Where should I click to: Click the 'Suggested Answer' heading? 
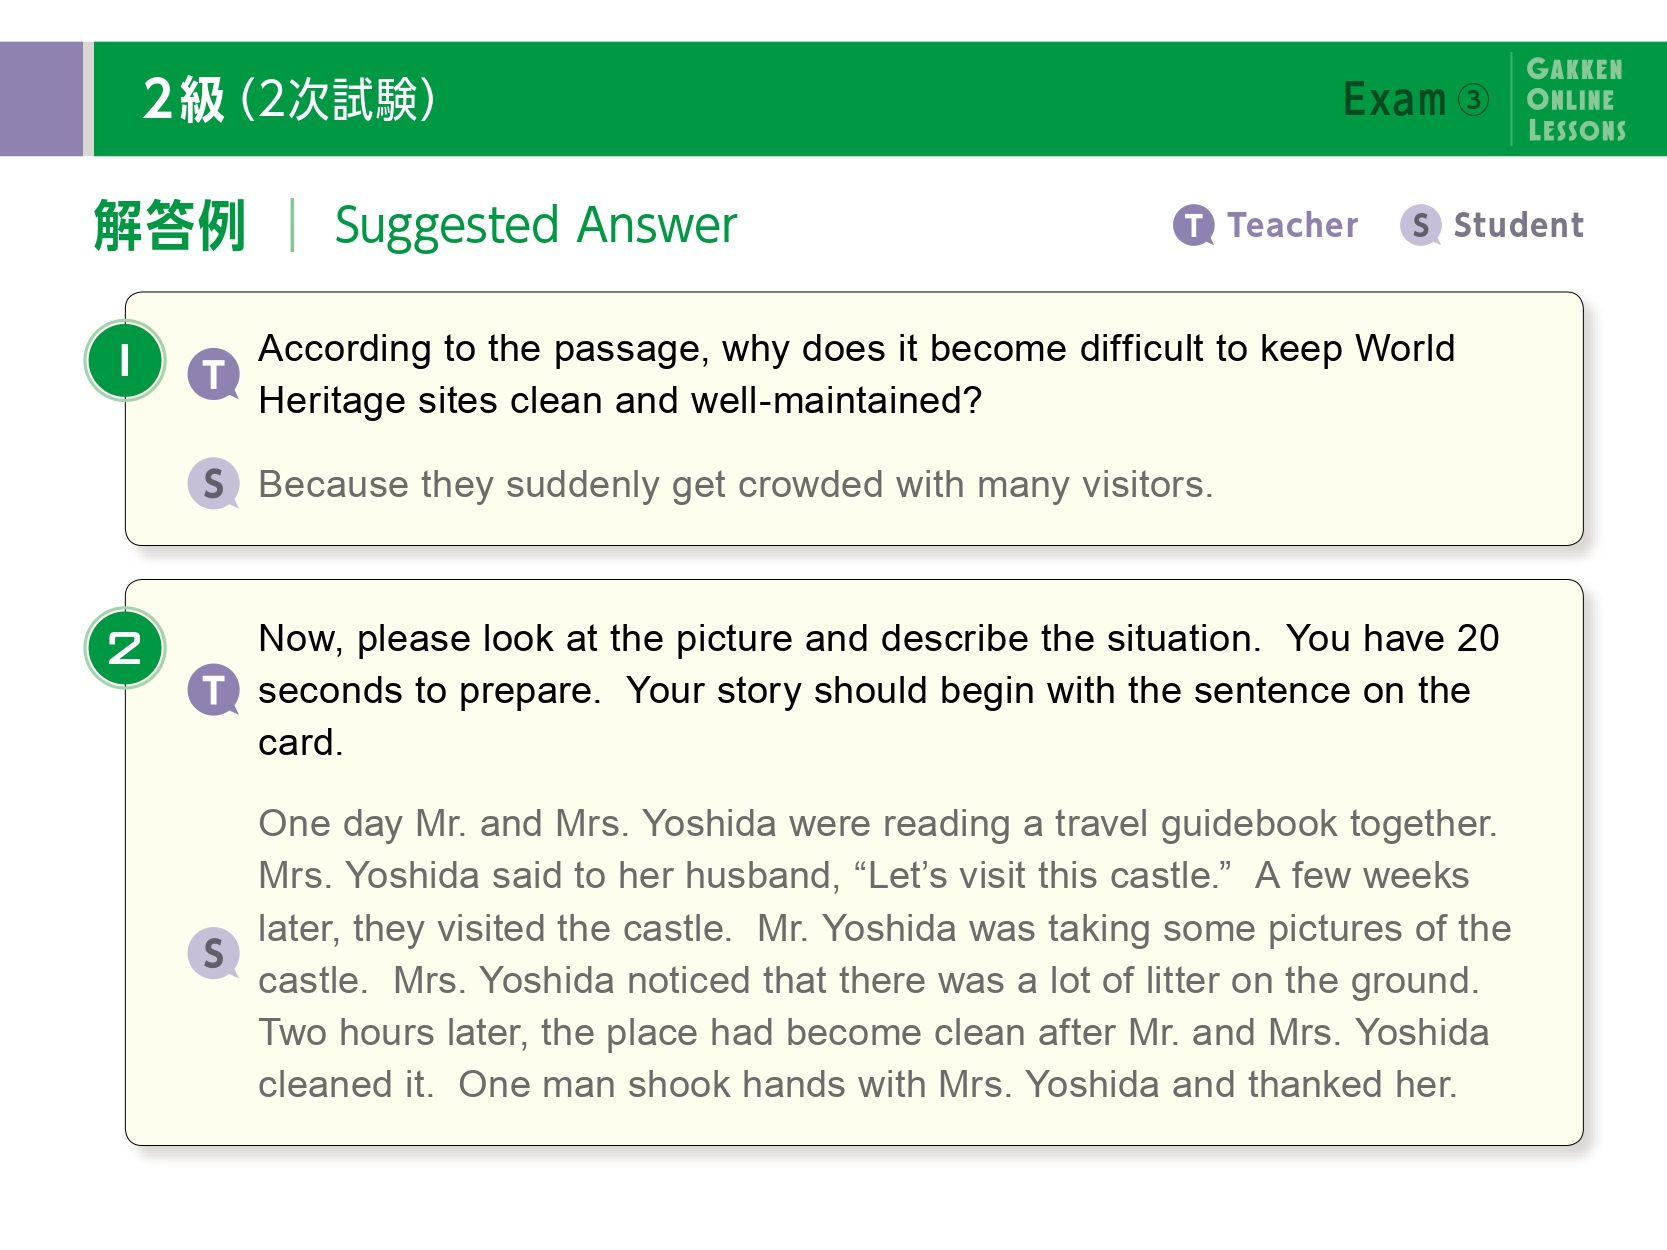535,225
